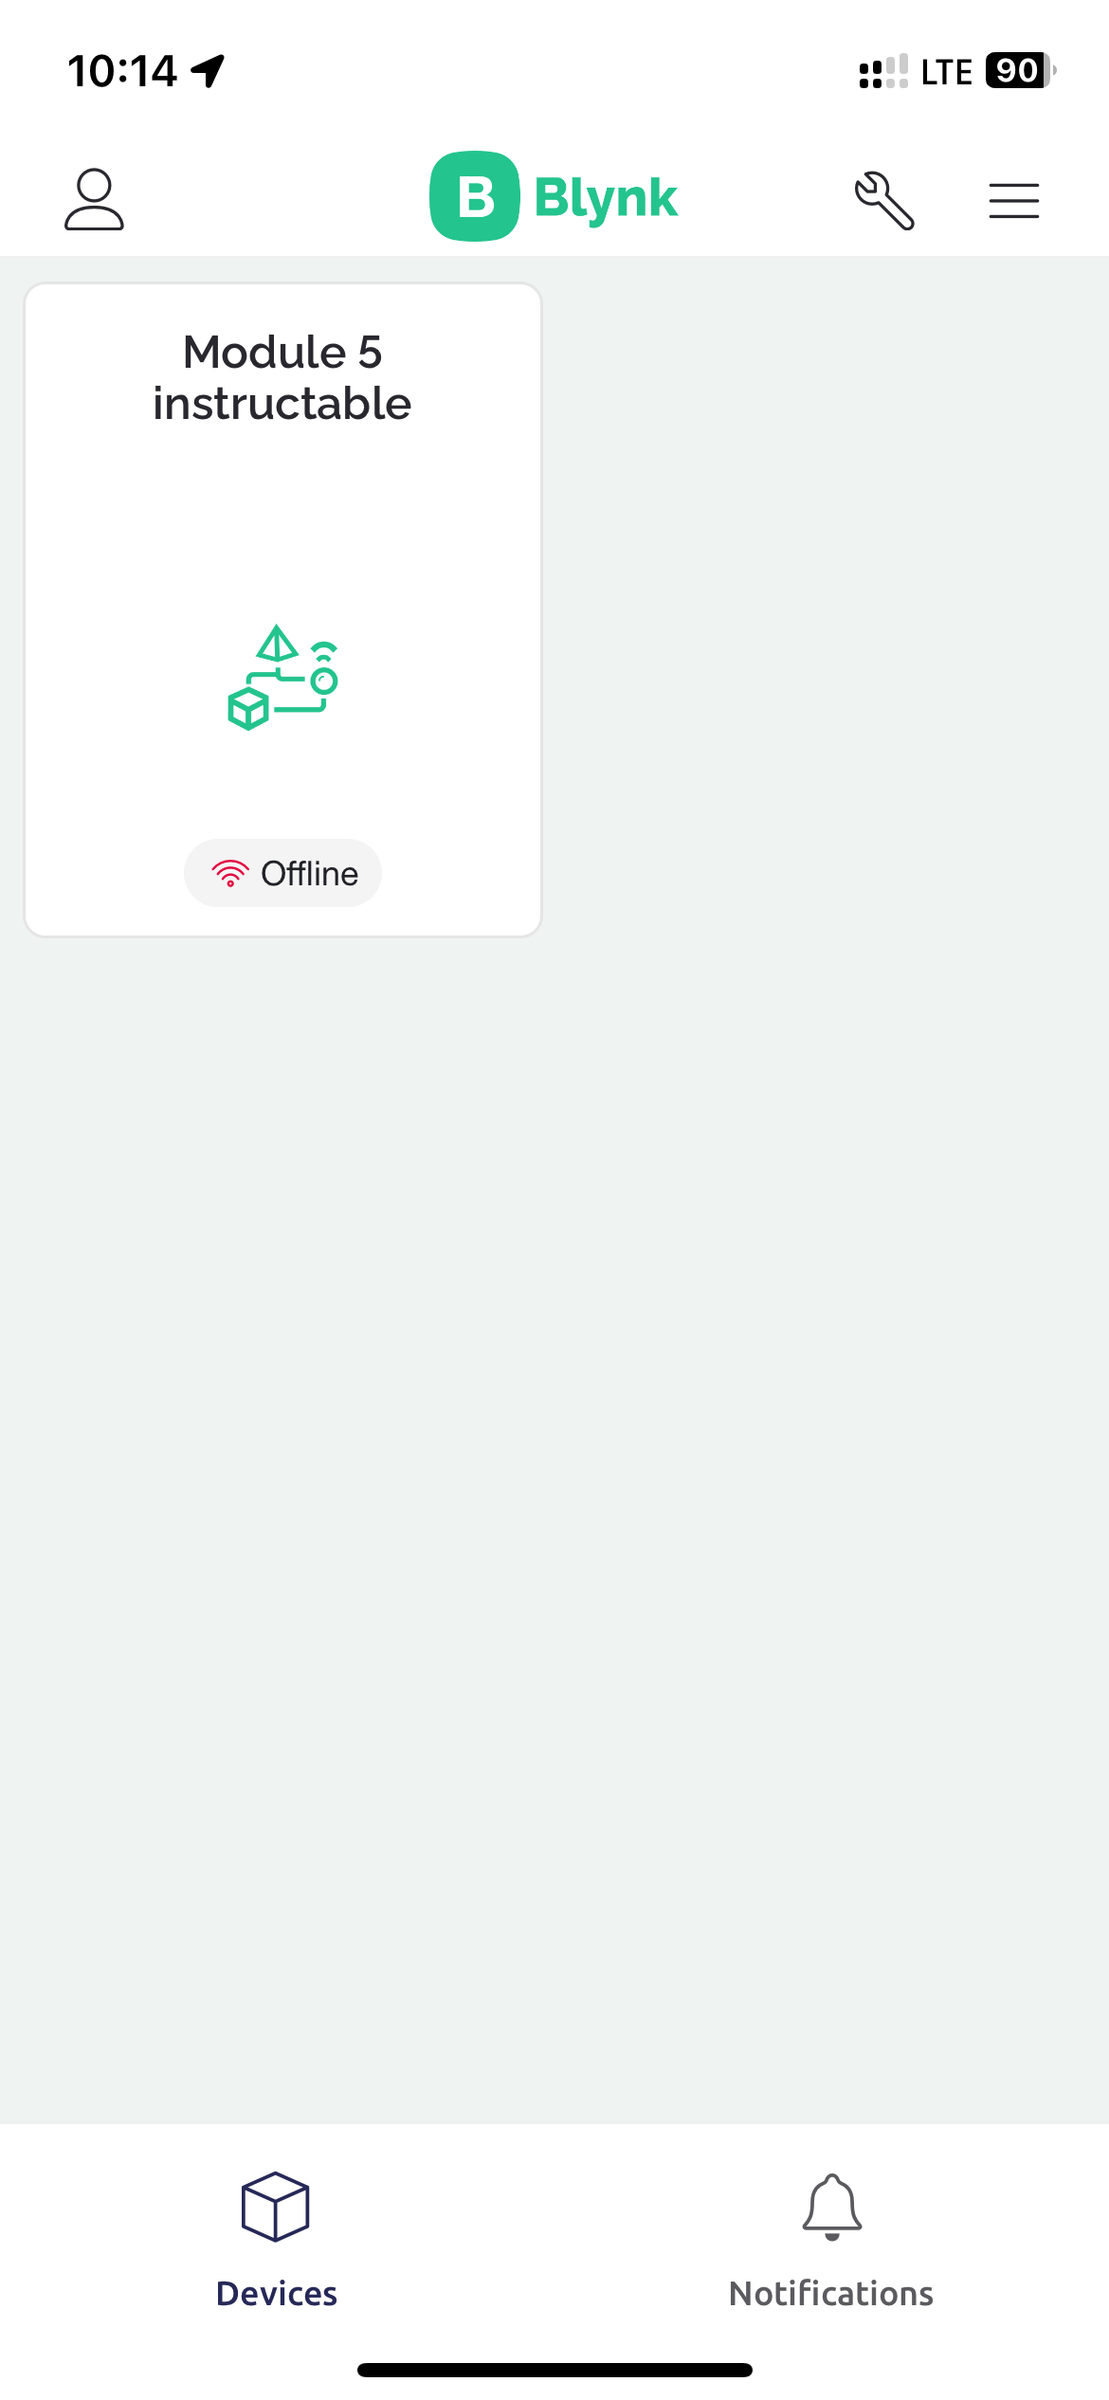
Task: Tap the red Wi-Fi offline icon
Action: point(230,873)
